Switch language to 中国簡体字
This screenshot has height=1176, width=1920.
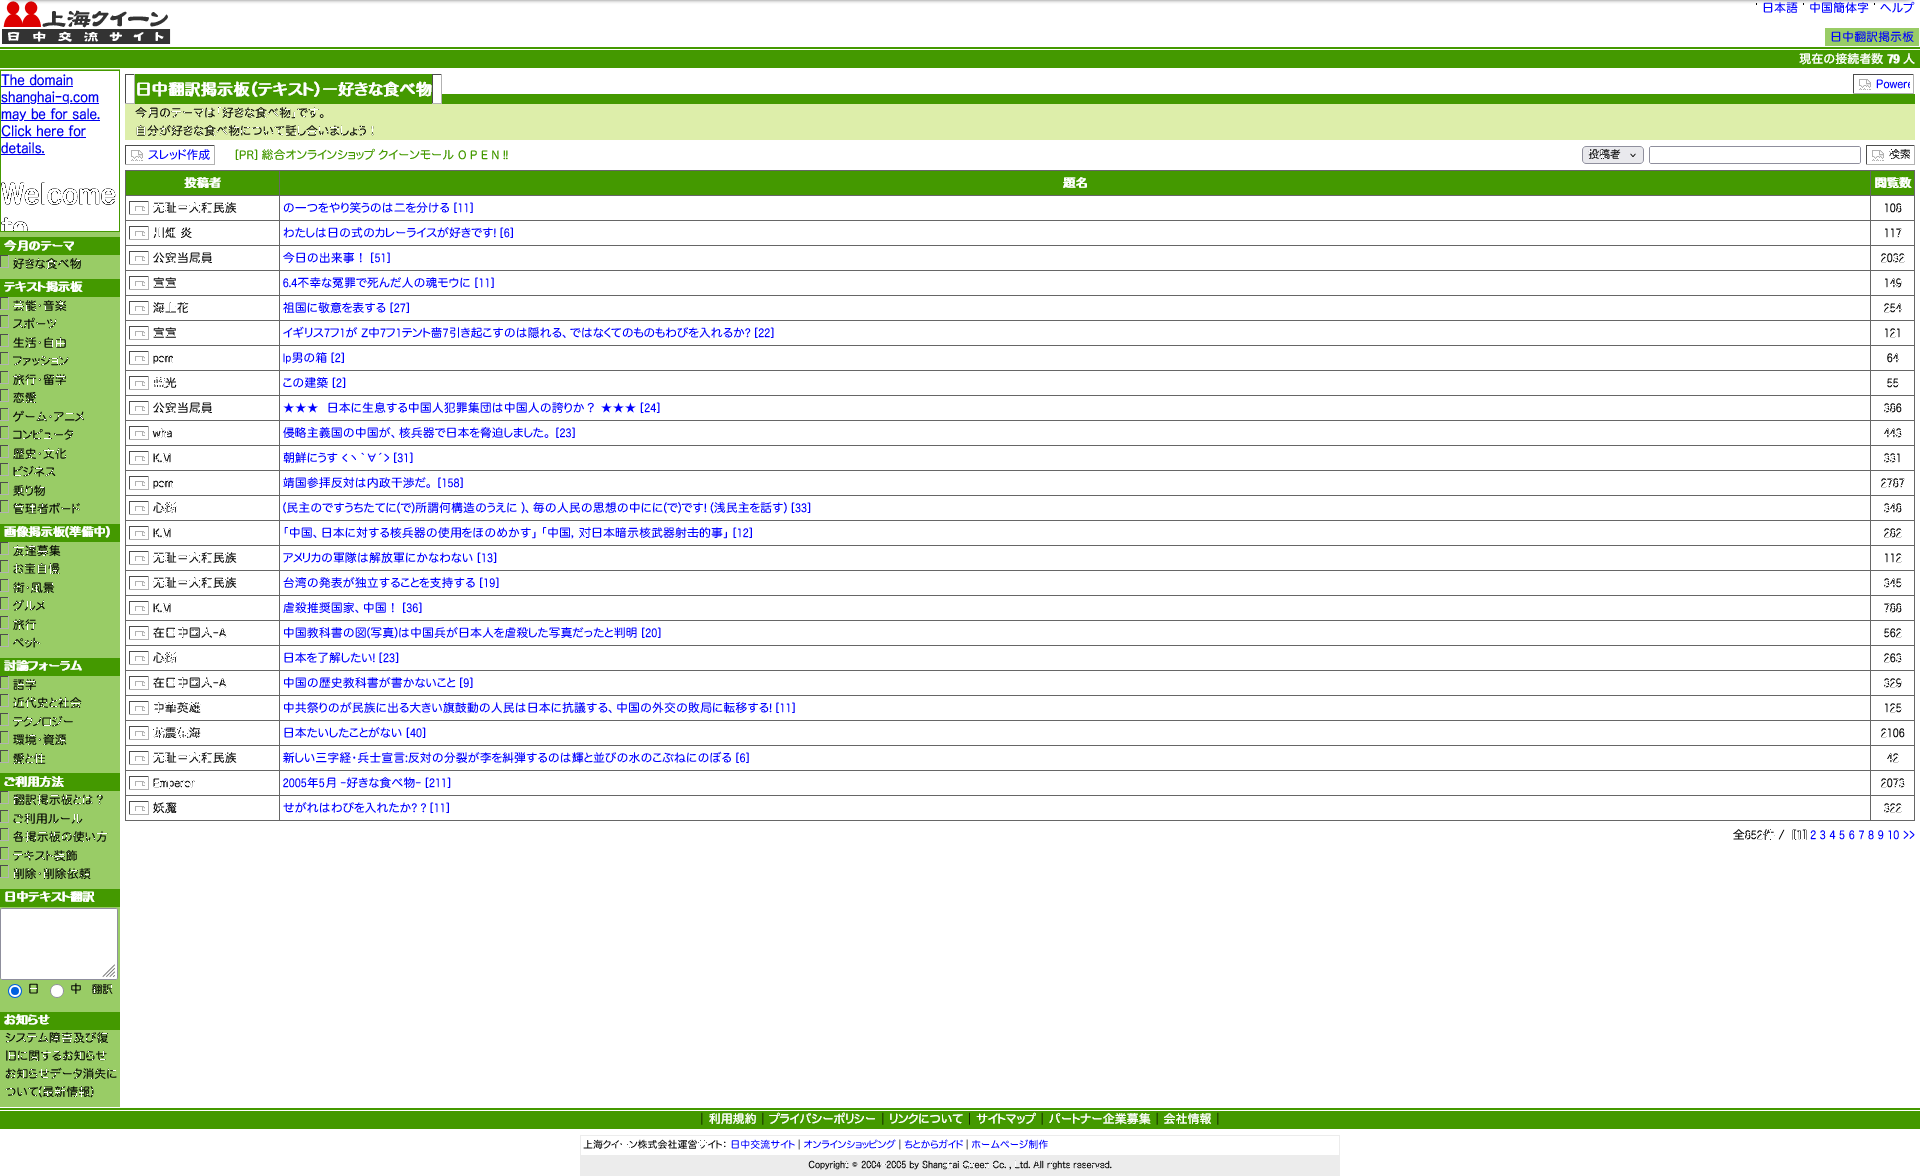pos(1838,8)
